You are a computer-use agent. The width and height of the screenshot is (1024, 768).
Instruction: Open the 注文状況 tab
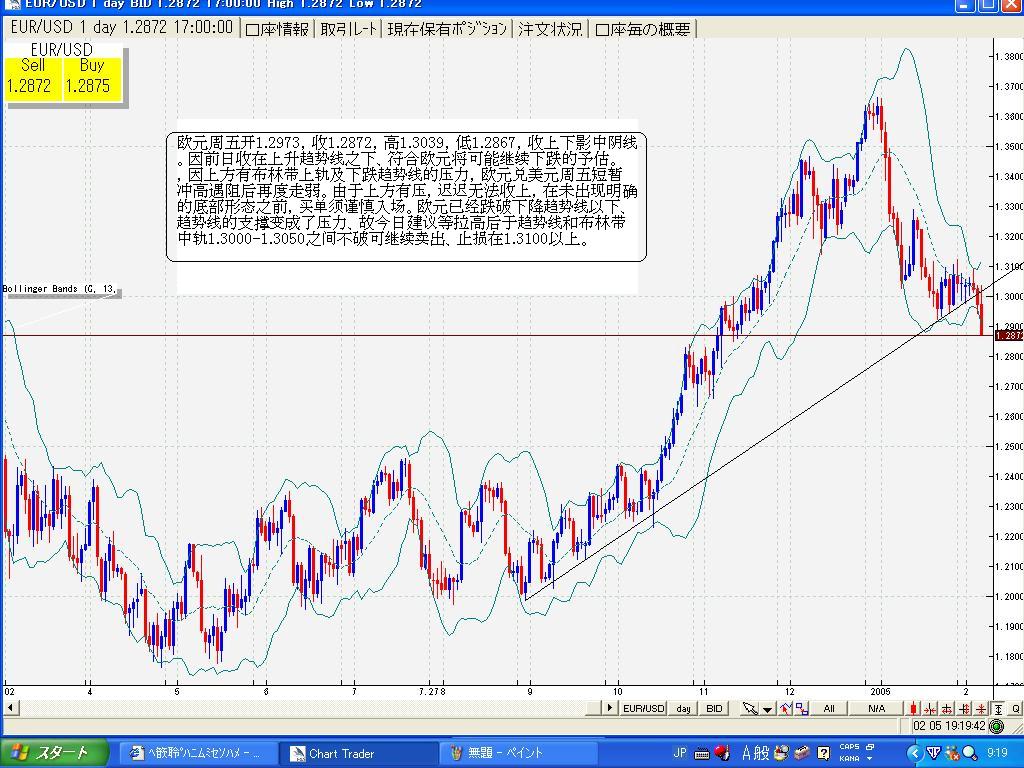[549, 29]
